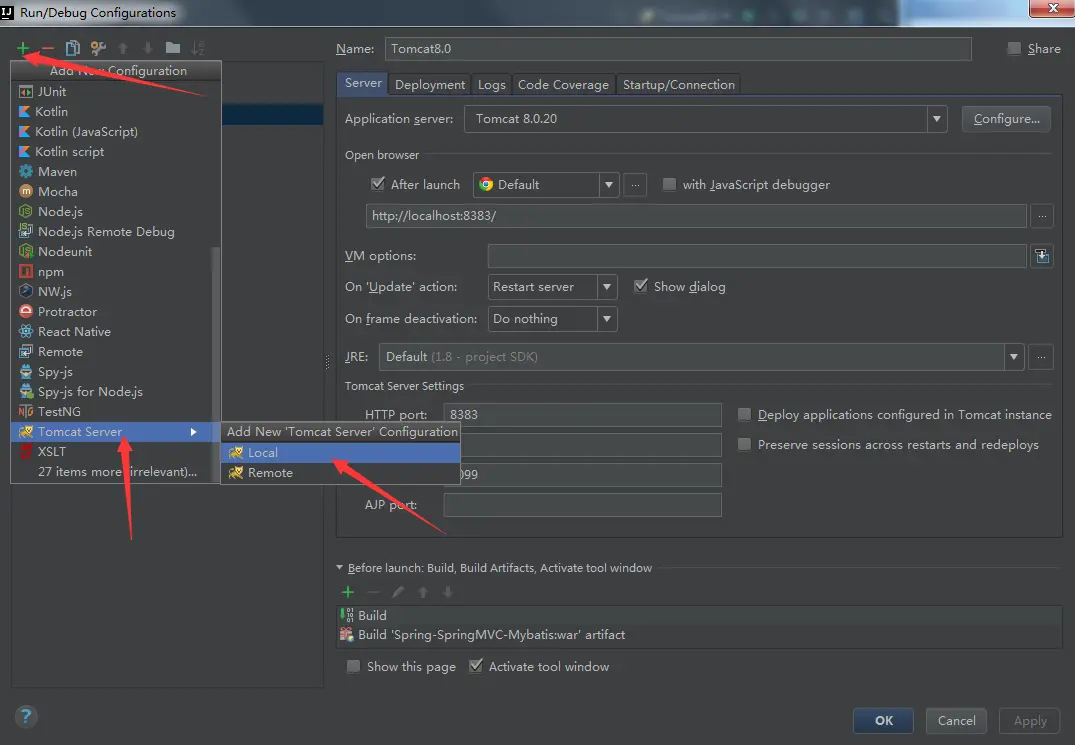Add a before launch task plus icon
Image resolution: width=1075 pixels, height=745 pixels.
click(348, 591)
